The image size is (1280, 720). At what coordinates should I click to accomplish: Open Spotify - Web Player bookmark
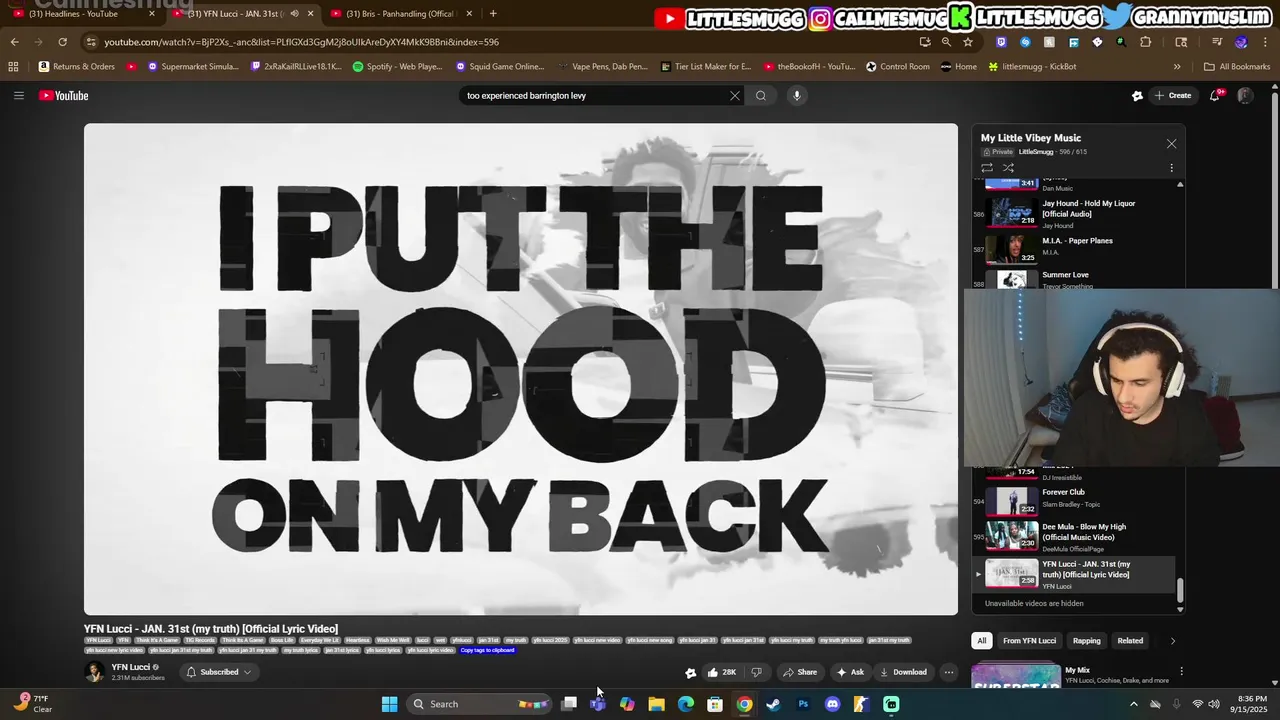point(397,67)
